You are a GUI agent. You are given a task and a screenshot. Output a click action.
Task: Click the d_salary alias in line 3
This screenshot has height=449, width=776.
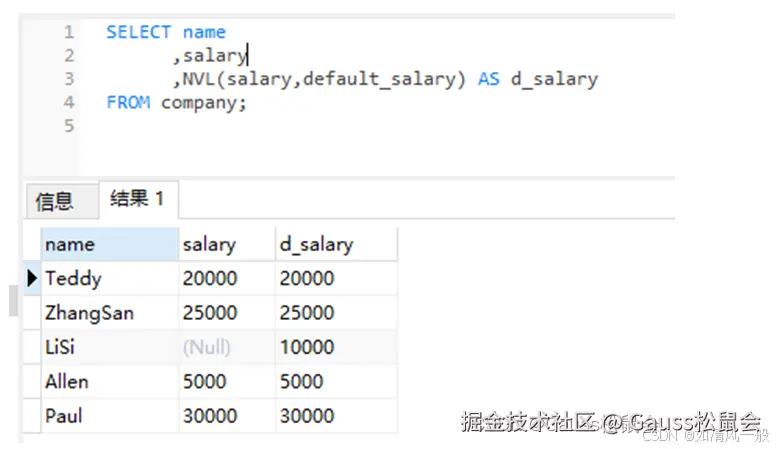point(554,79)
